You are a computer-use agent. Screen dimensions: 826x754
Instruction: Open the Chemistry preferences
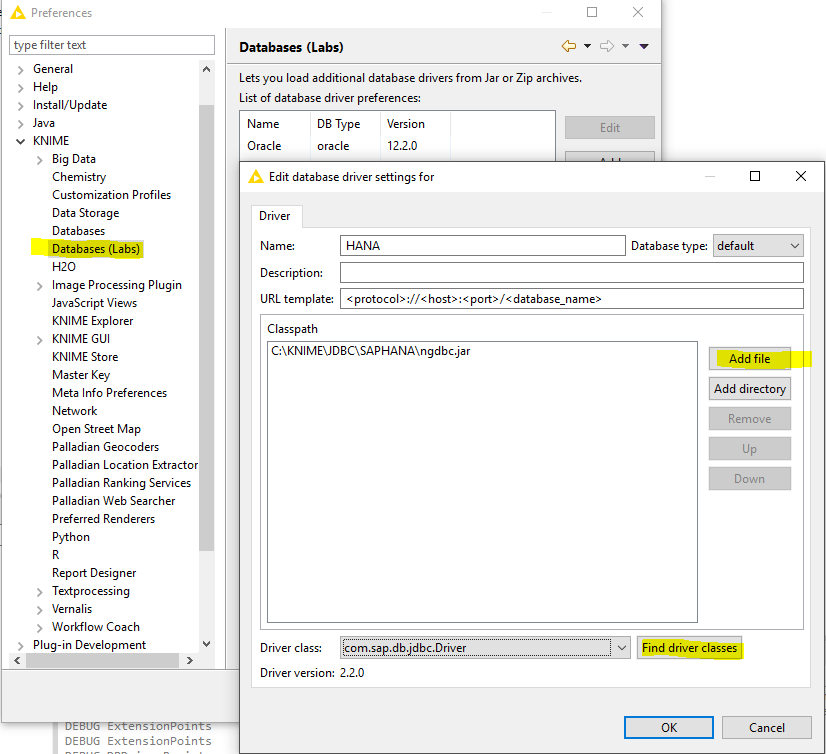pyautogui.click(x=79, y=177)
